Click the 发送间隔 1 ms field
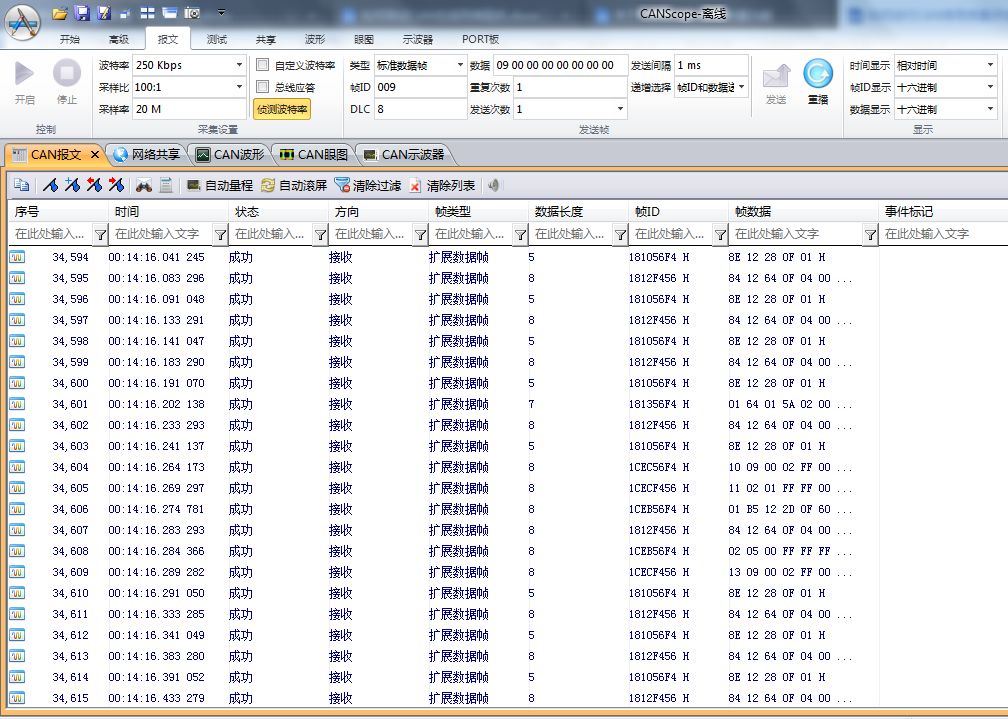Viewport: 1008px width, 719px height. coord(711,65)
